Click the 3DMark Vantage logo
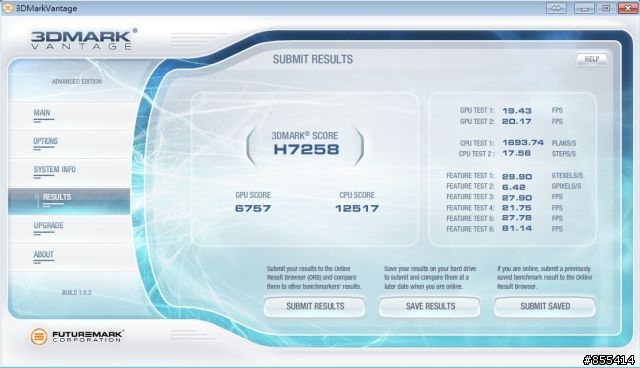This screenshot has width=640, height=368. coord(84,39)
